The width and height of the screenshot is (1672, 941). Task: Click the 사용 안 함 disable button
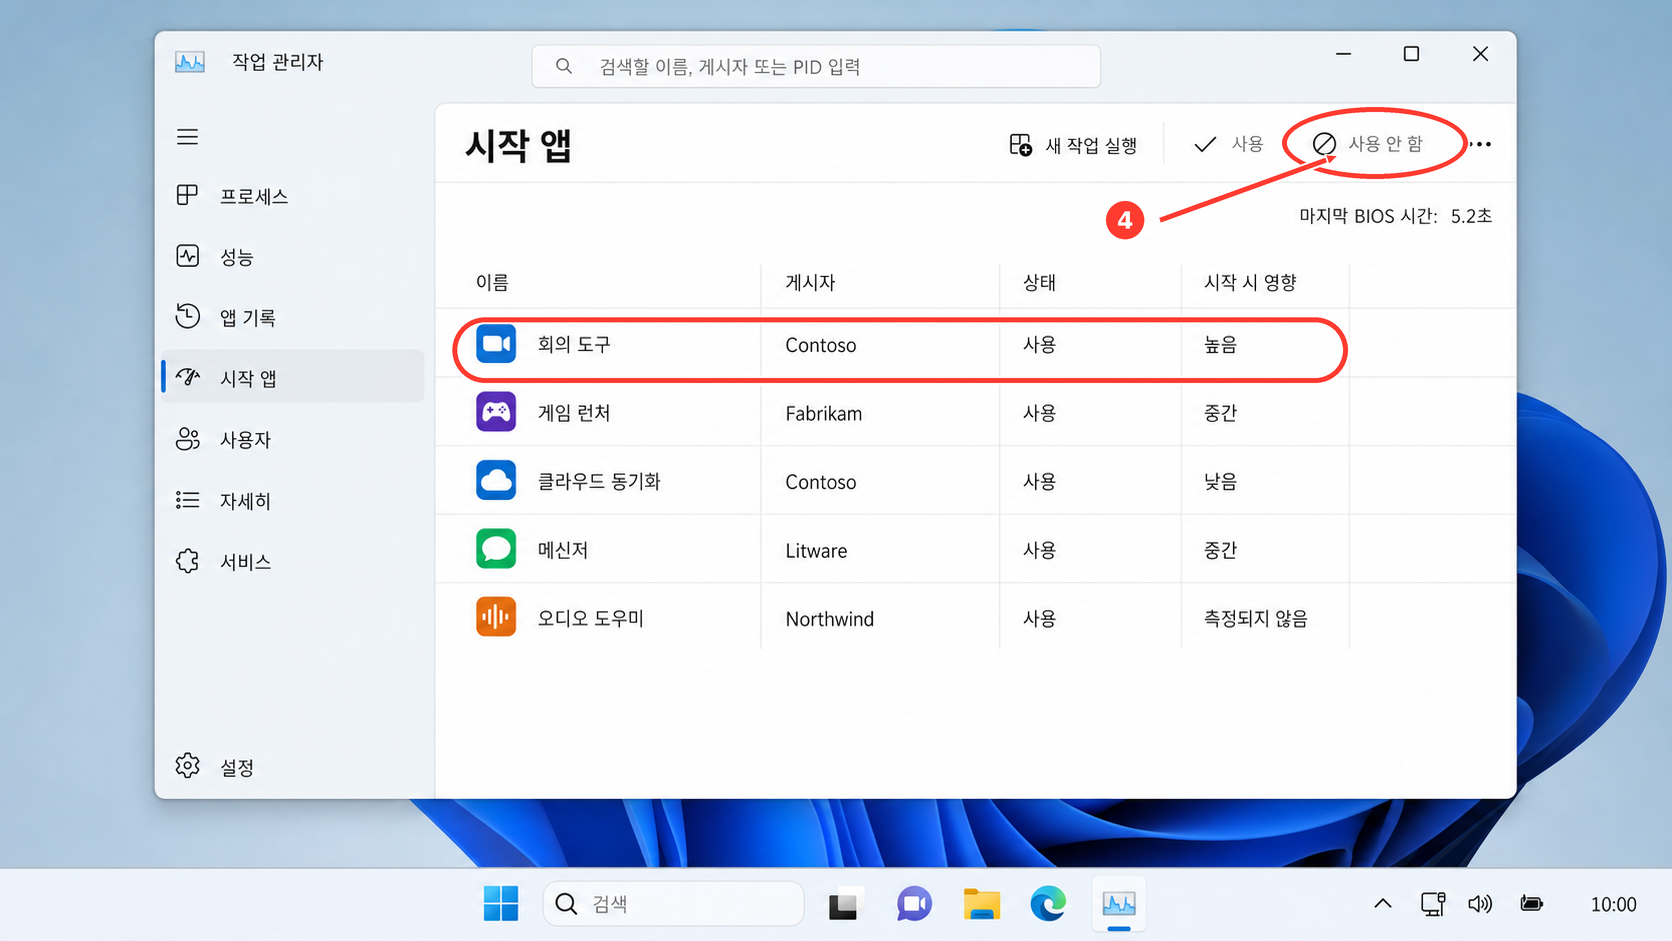pos(1367,144)
